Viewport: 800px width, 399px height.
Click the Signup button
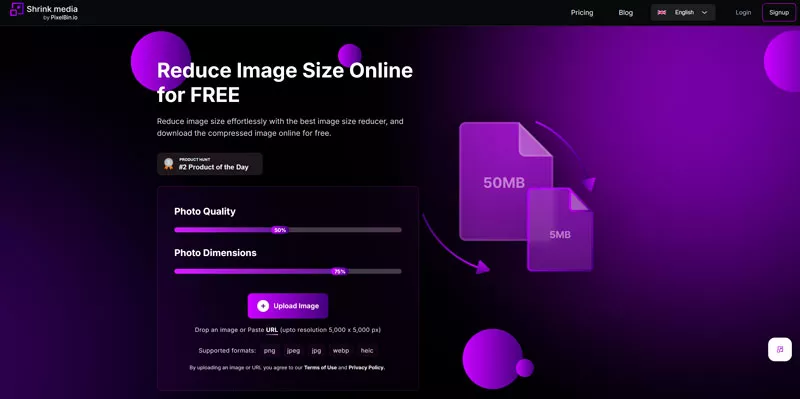[x=779, y=13]
